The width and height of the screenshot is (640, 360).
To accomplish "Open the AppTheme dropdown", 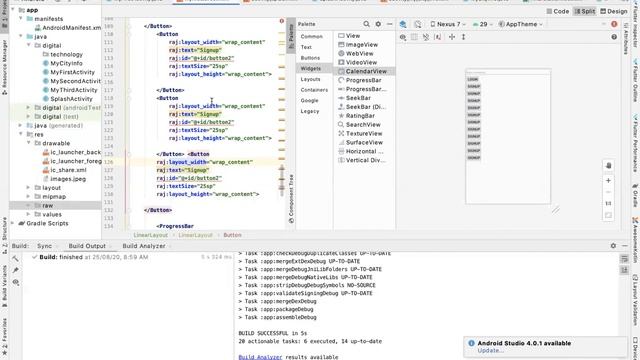I will coord(520,24).
